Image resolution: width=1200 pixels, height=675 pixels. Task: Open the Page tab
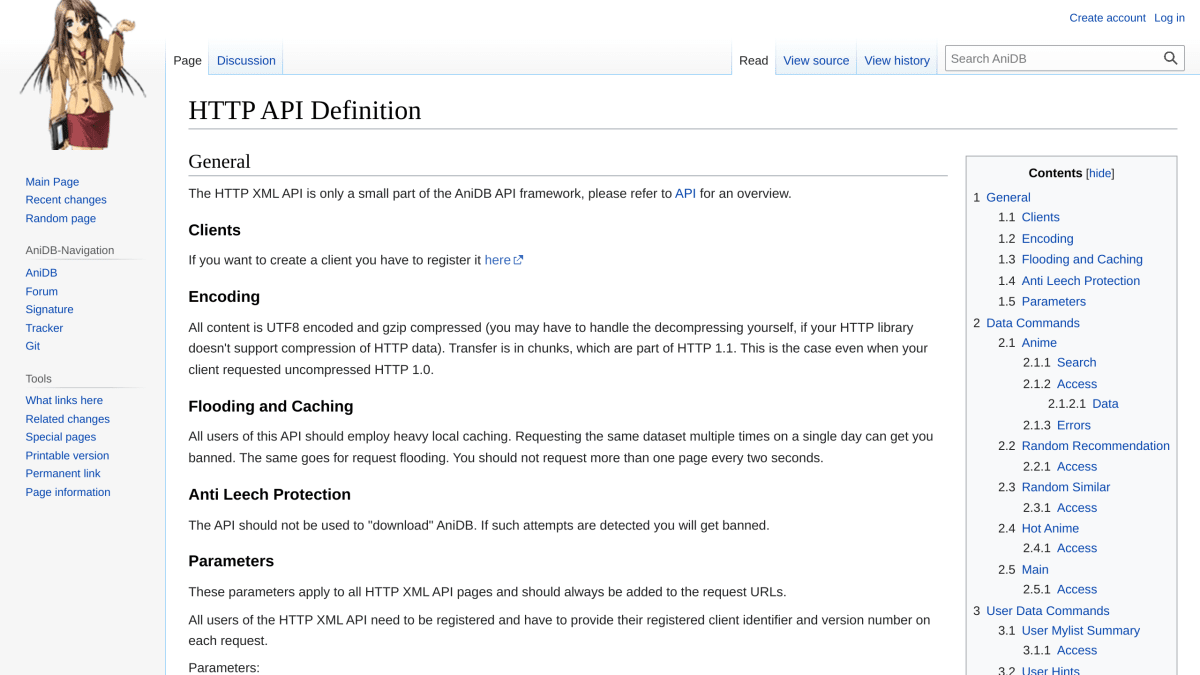(187, 60)
